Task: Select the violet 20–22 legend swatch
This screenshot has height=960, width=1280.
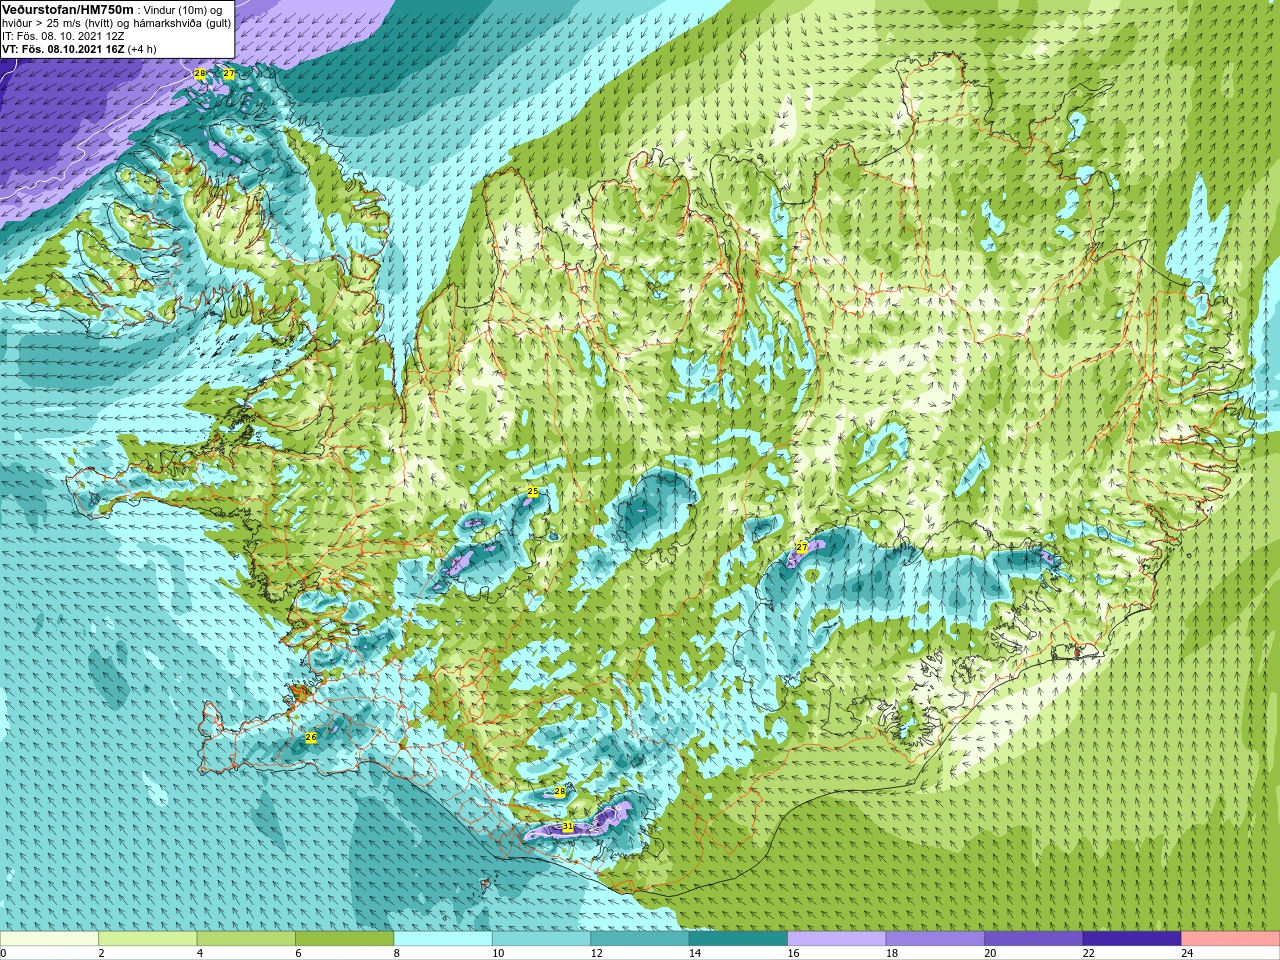Action: pyautogui.click(x=1034, y=939)
